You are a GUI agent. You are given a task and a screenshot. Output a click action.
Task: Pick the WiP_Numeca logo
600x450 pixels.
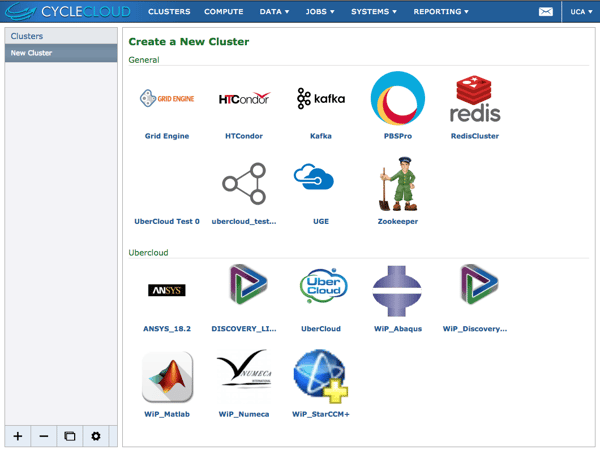click(244, 369)
